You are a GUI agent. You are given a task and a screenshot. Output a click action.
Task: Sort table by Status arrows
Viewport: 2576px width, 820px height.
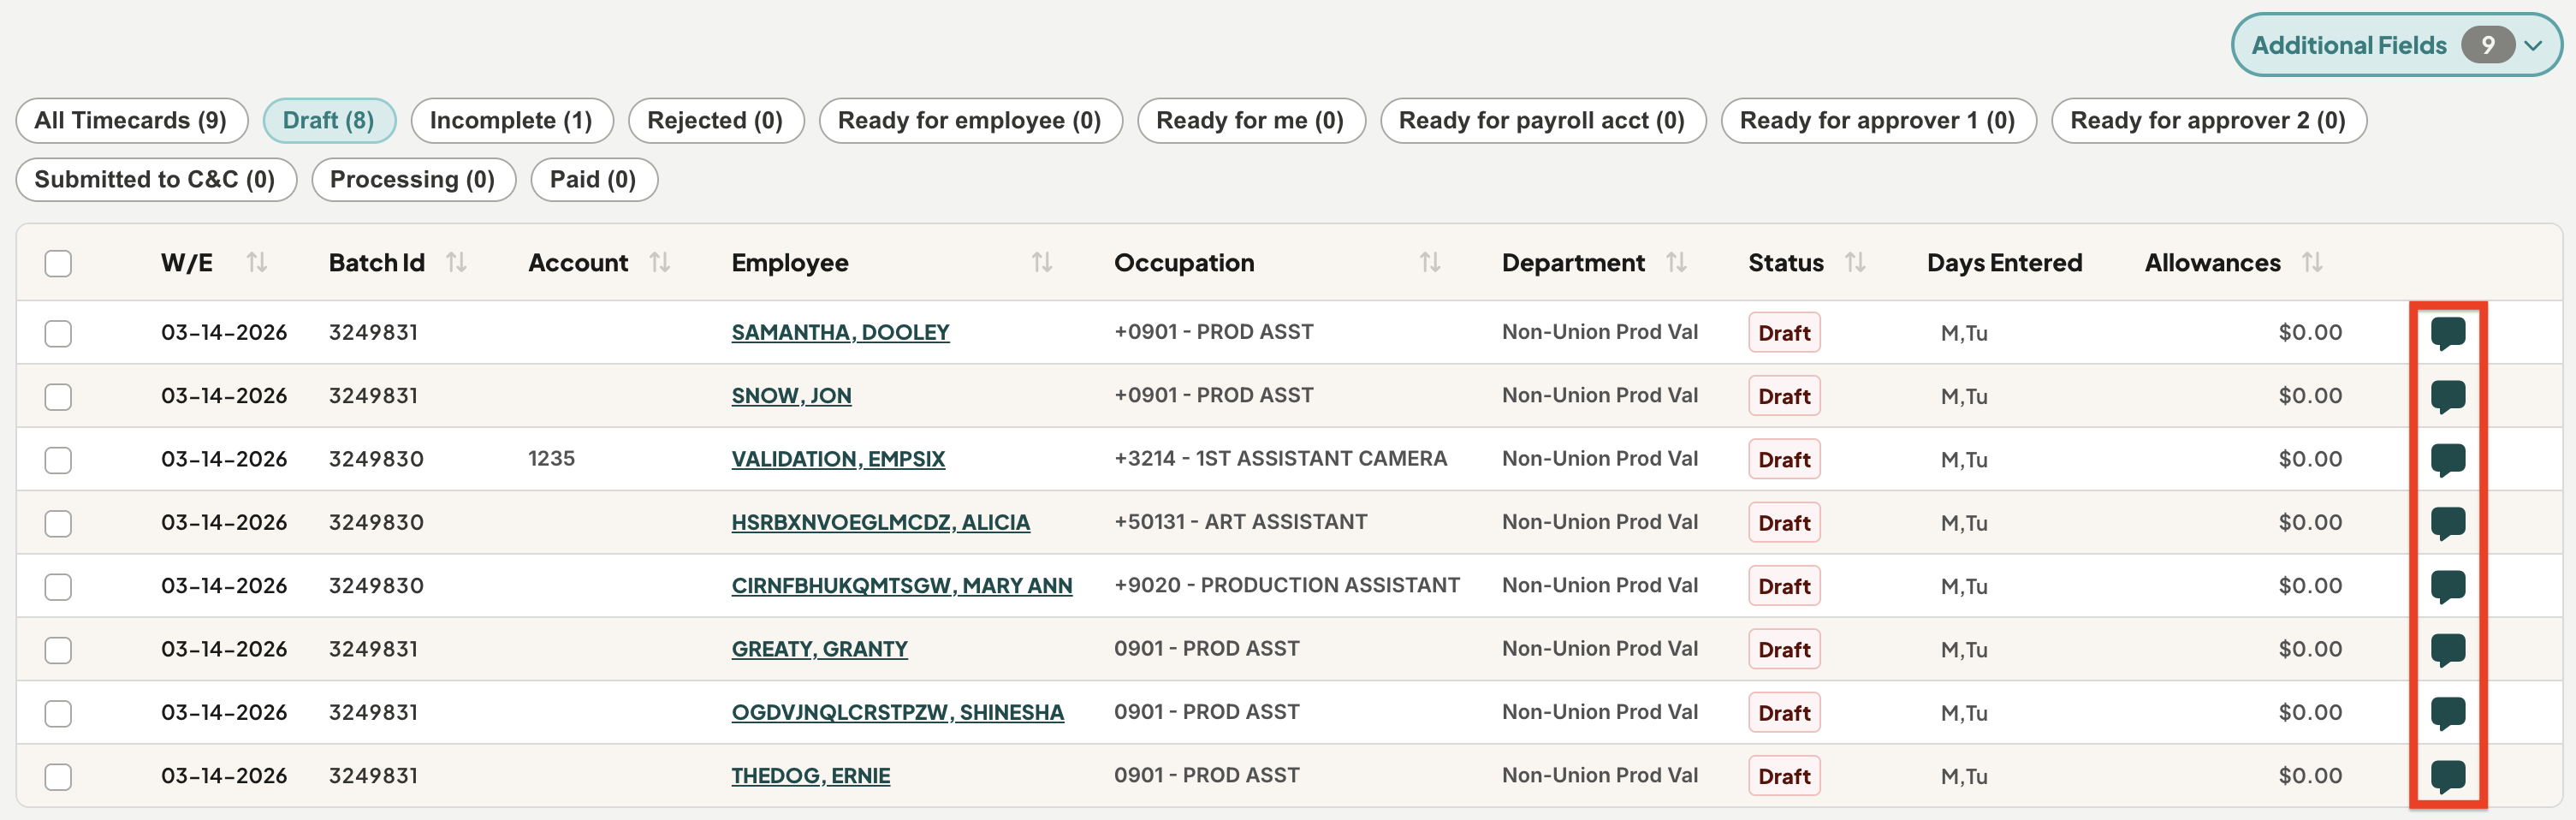coord(1855,262)
